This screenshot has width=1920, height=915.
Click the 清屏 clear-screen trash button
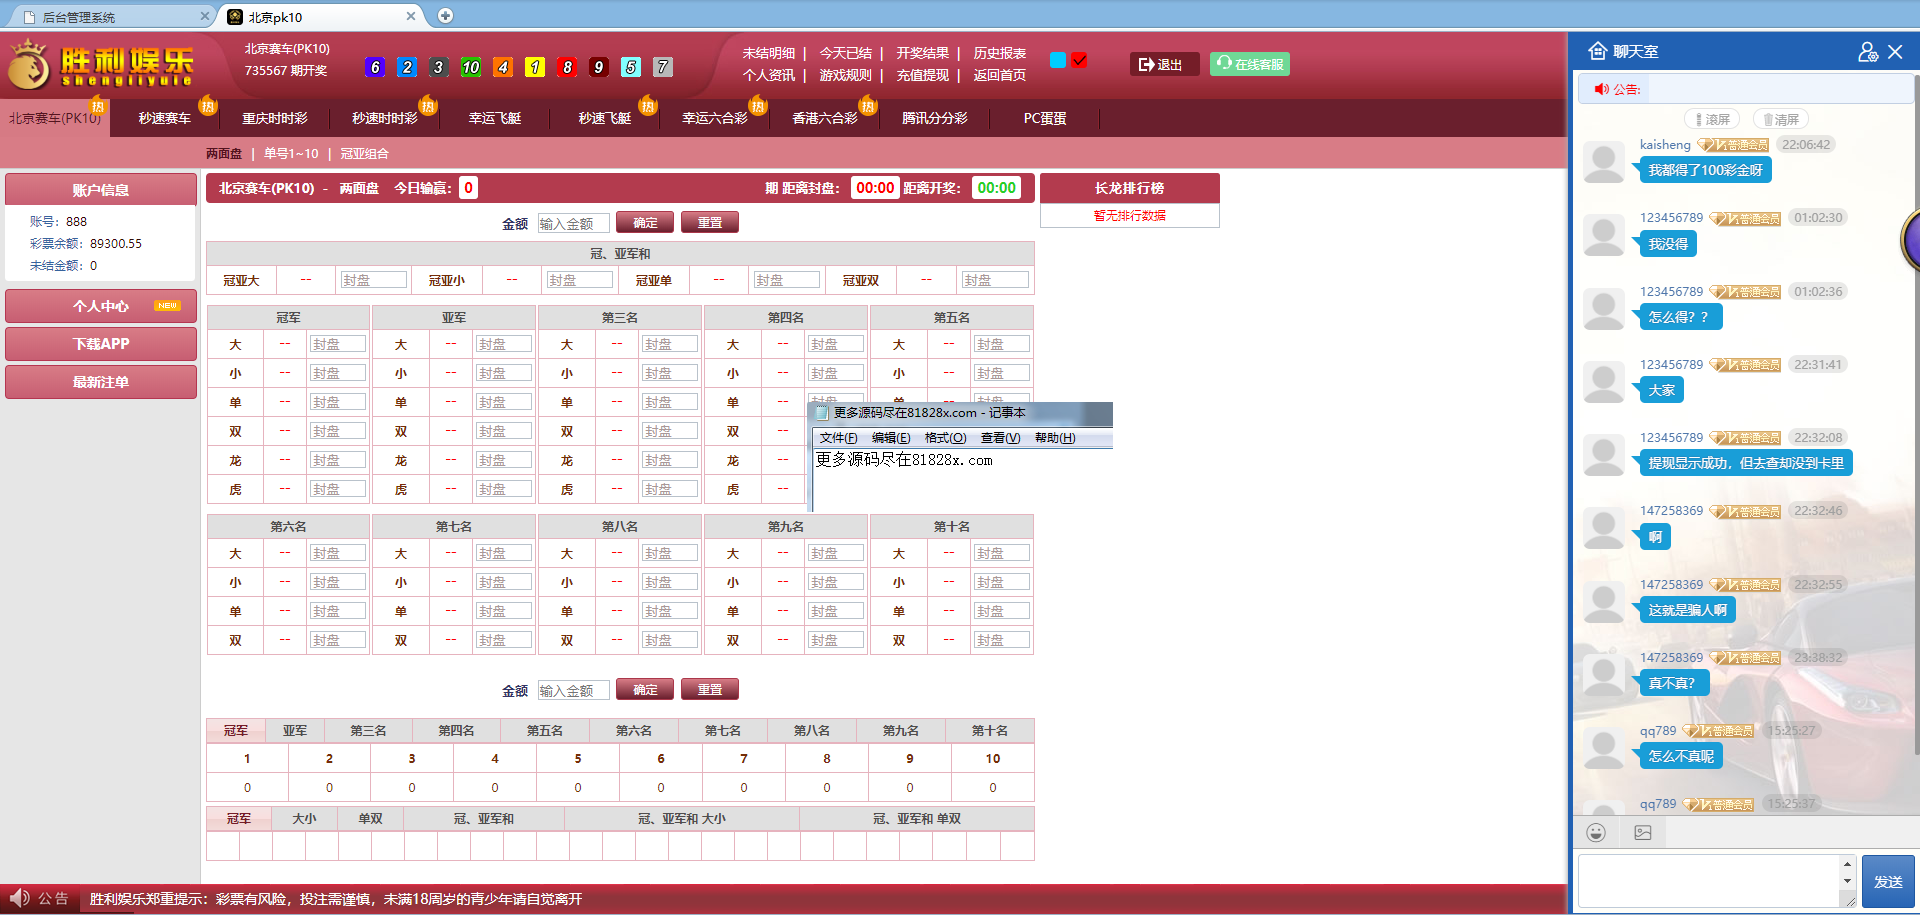click(1781, 119)
